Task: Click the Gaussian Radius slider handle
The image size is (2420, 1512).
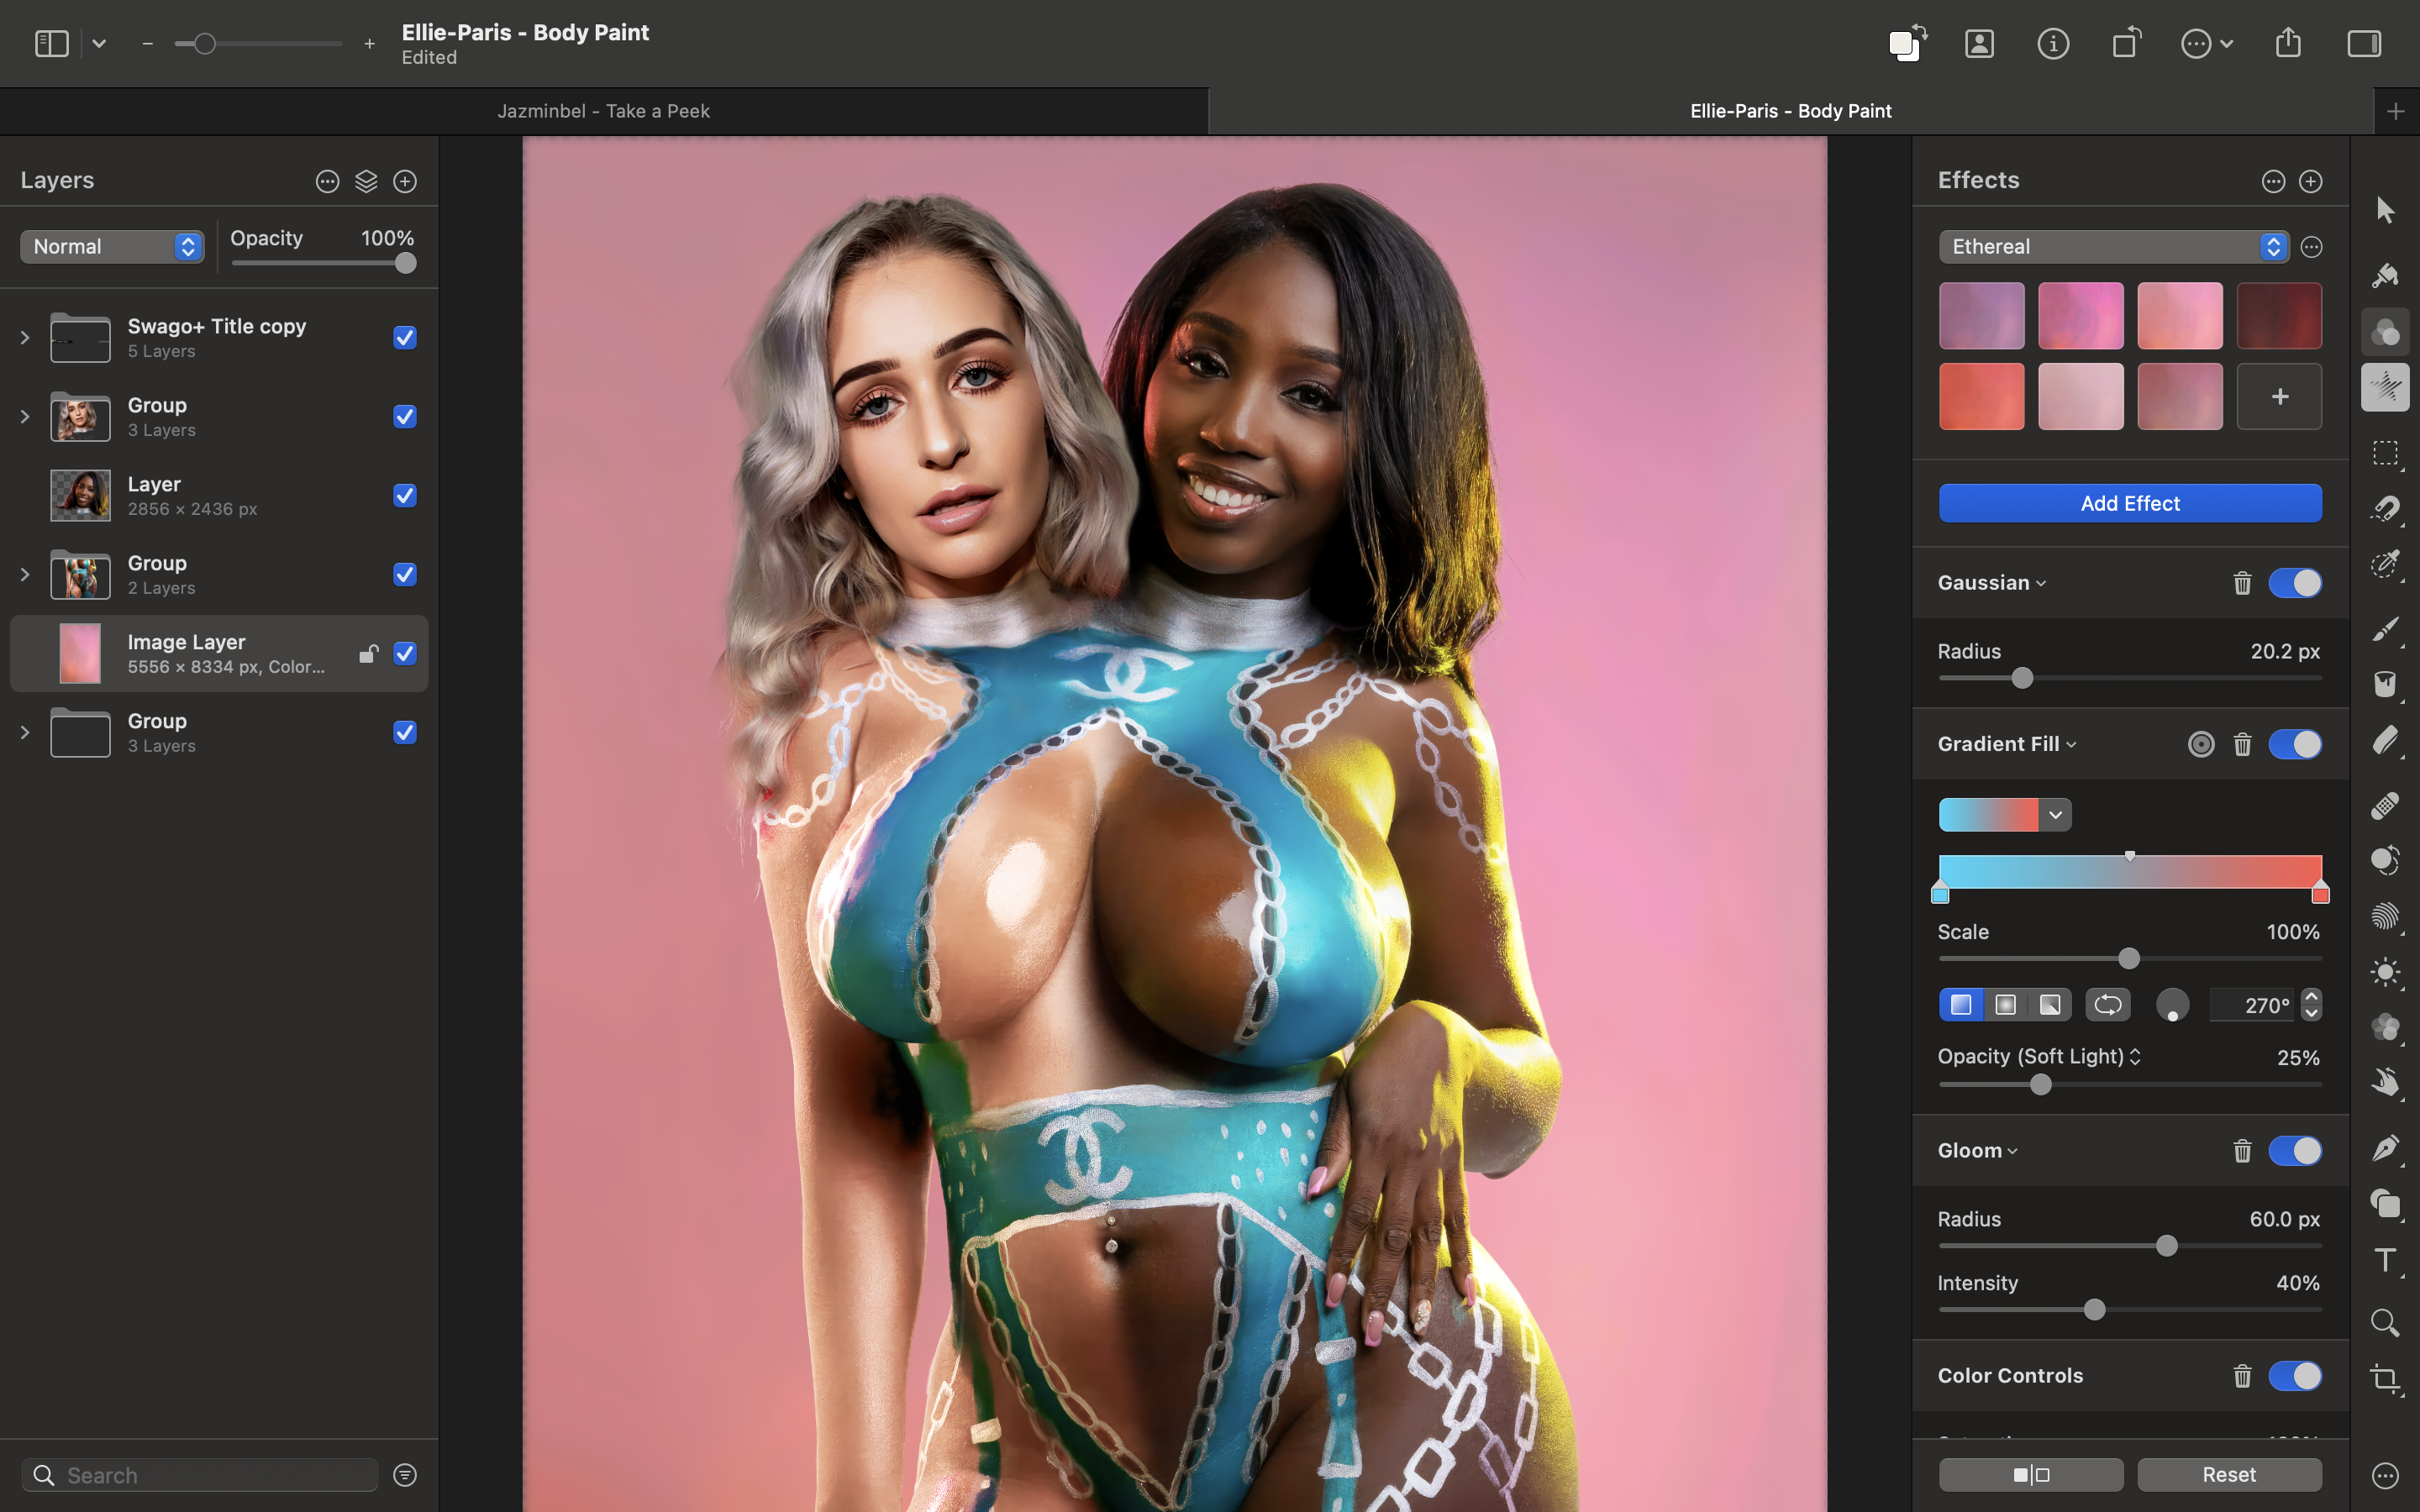Action: click(x=2022, y=678)
